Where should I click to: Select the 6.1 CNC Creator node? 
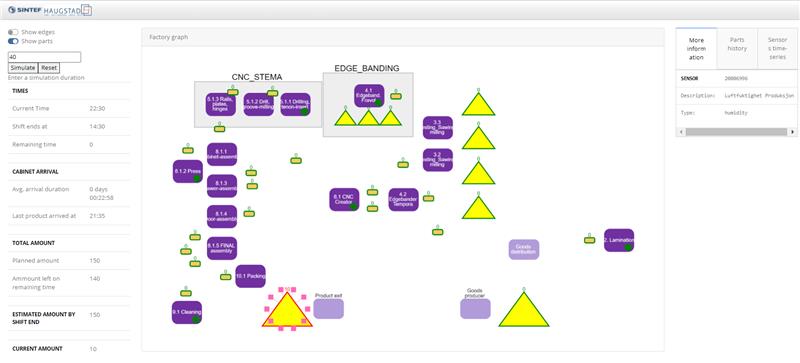344,200
